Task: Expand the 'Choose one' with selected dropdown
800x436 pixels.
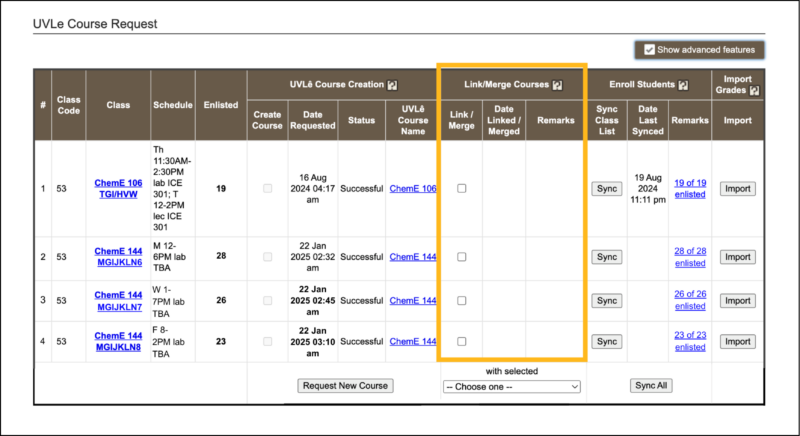Action: [511, 387]
